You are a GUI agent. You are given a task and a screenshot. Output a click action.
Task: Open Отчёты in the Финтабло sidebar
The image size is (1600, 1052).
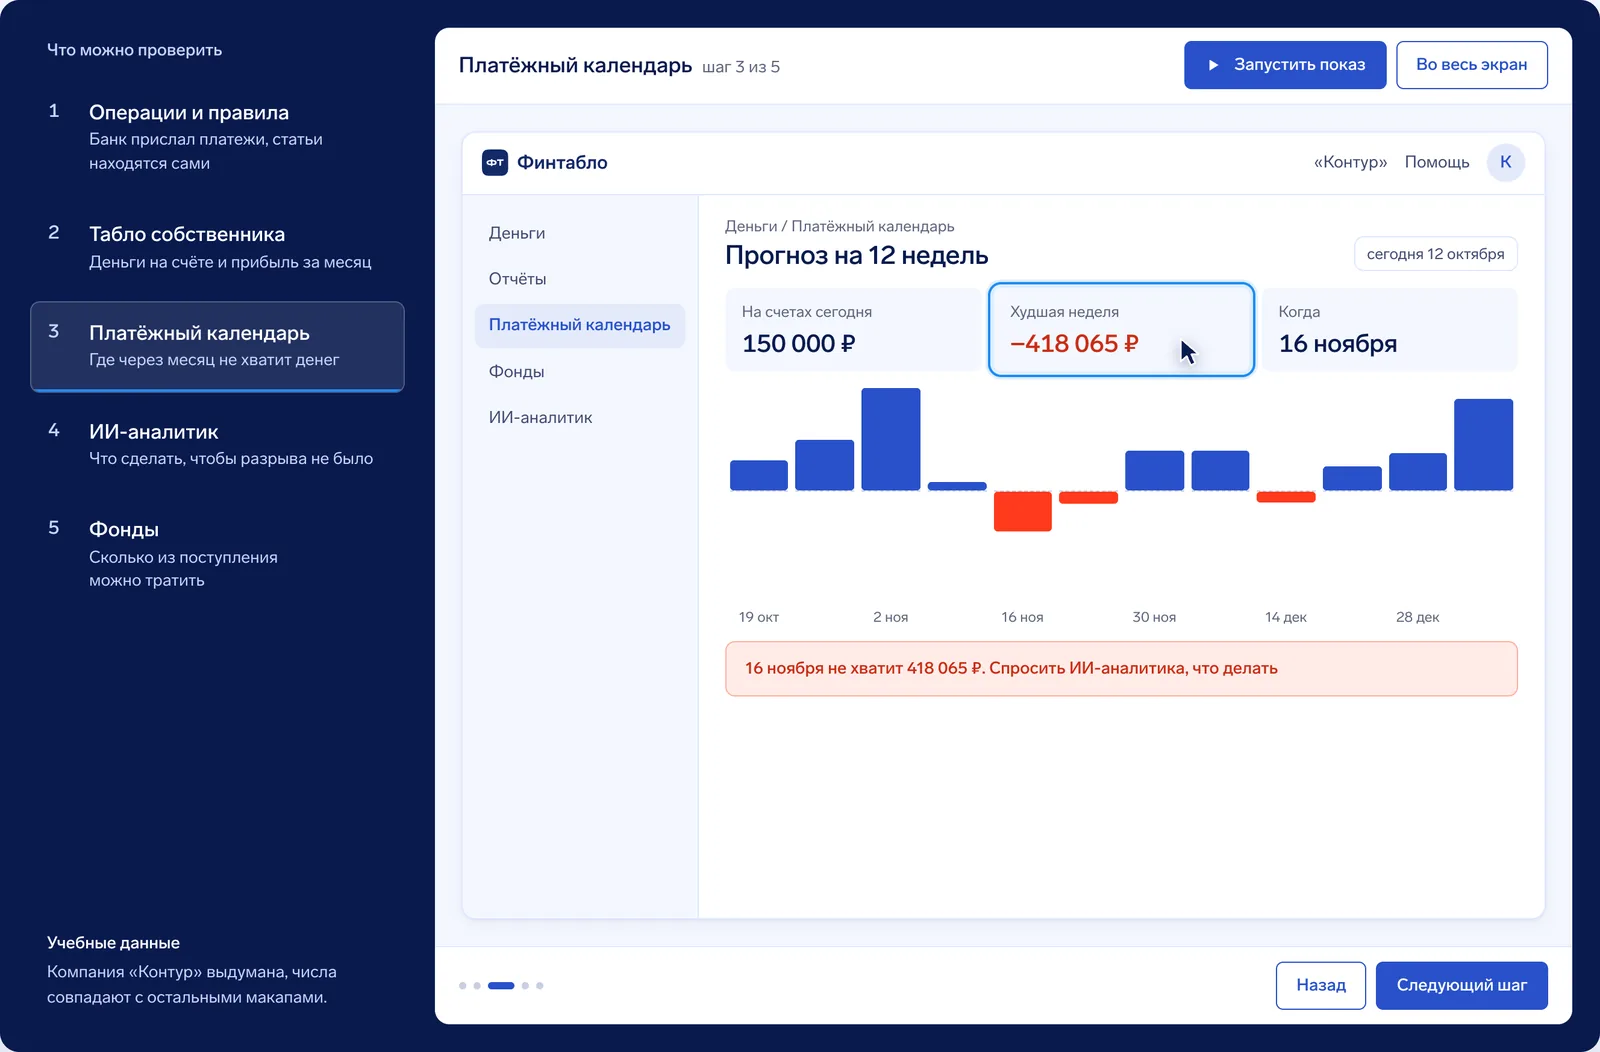[x=580, y=279]
